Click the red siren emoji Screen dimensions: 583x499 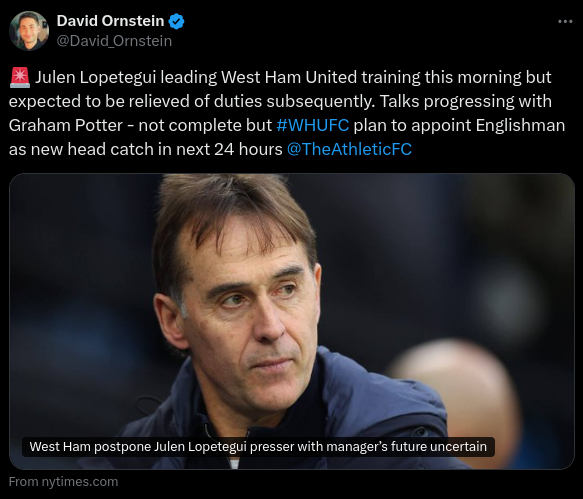(x=20, y=78)
